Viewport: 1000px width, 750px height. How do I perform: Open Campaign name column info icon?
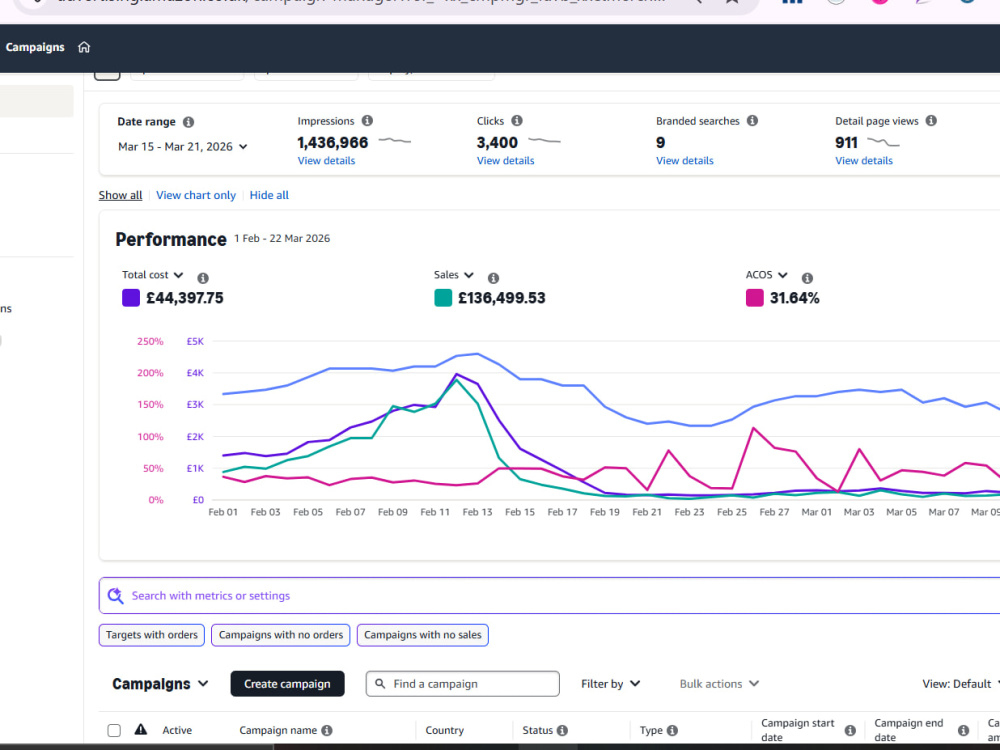click(327, 730)
